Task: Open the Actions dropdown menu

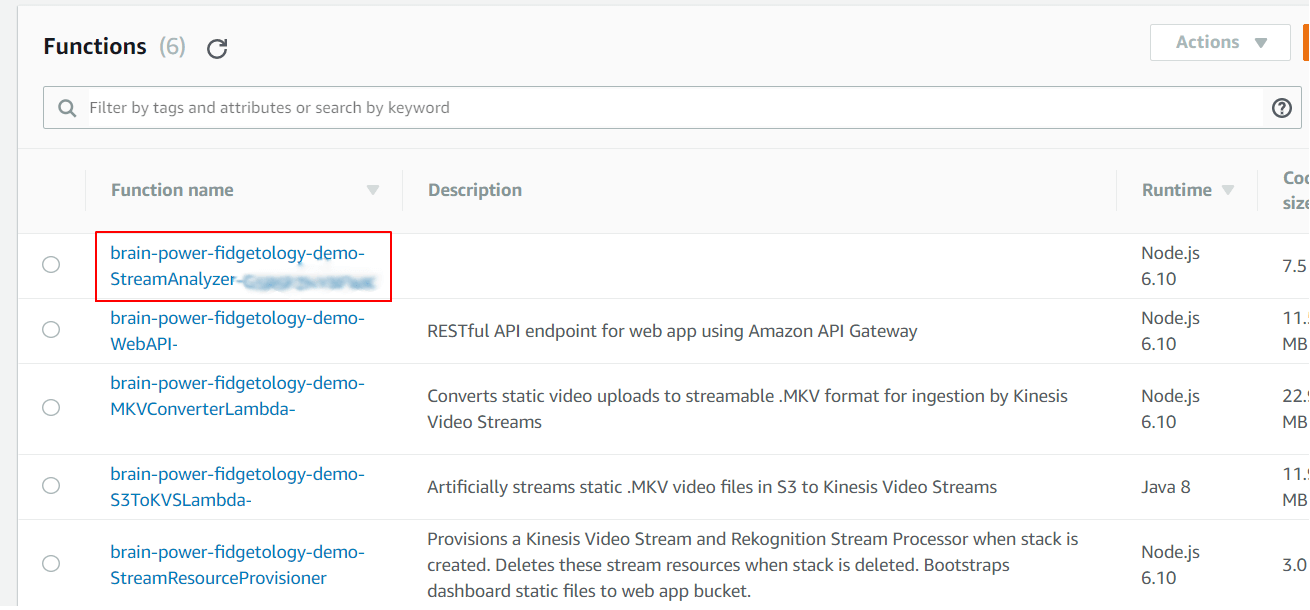Action: [1220, 42]
